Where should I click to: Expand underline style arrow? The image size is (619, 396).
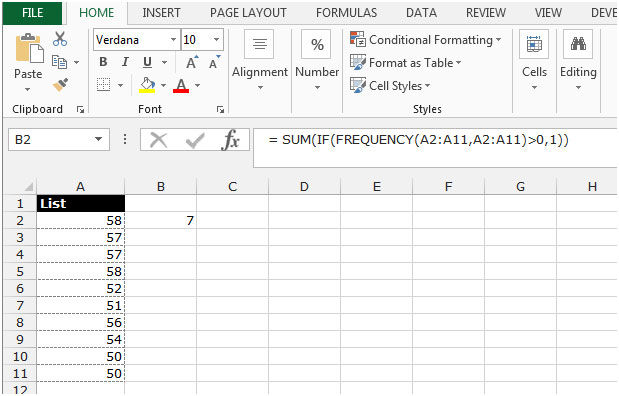click(164, 62)
